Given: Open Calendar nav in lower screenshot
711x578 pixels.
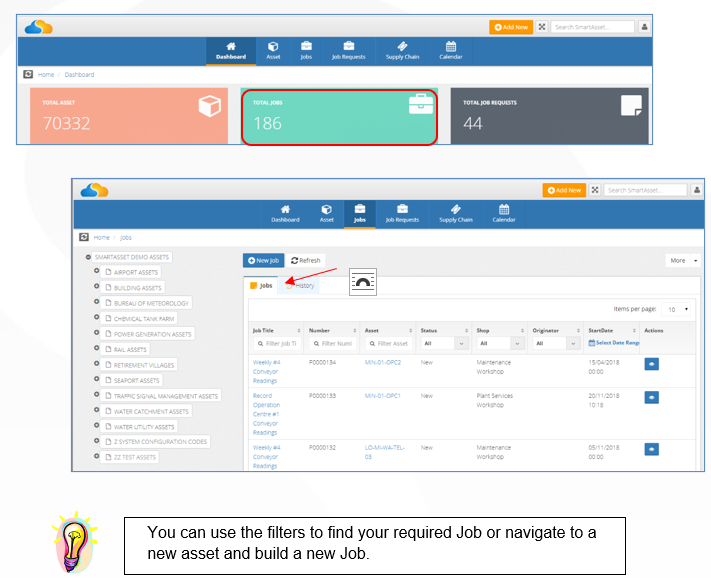Looking at the screenshot, I should tap(504, 214).
